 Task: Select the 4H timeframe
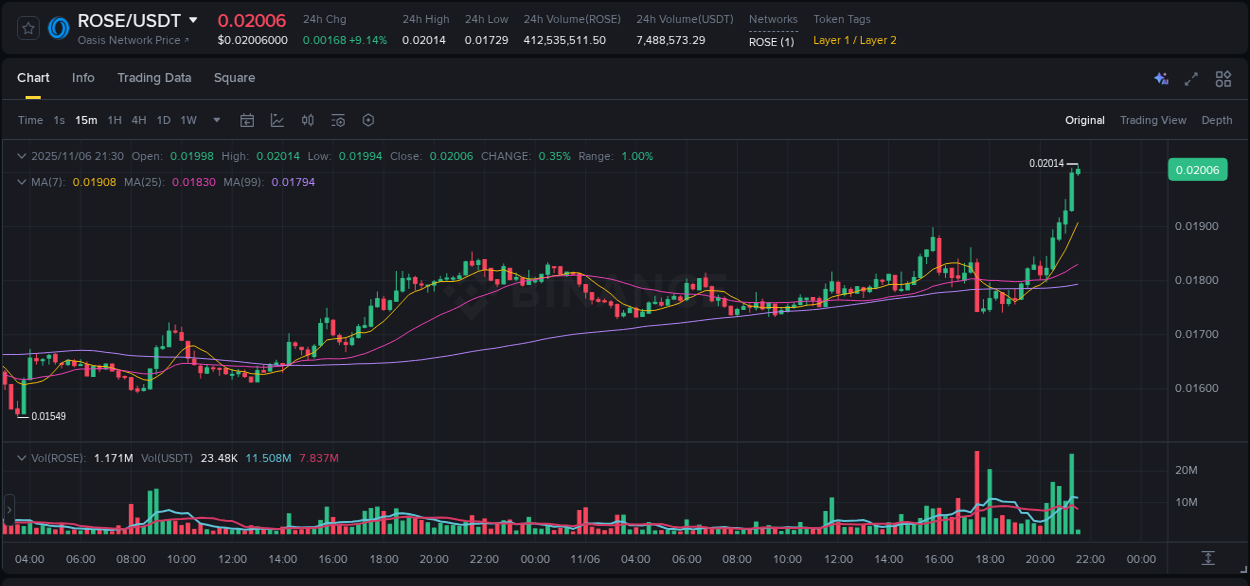138,120
